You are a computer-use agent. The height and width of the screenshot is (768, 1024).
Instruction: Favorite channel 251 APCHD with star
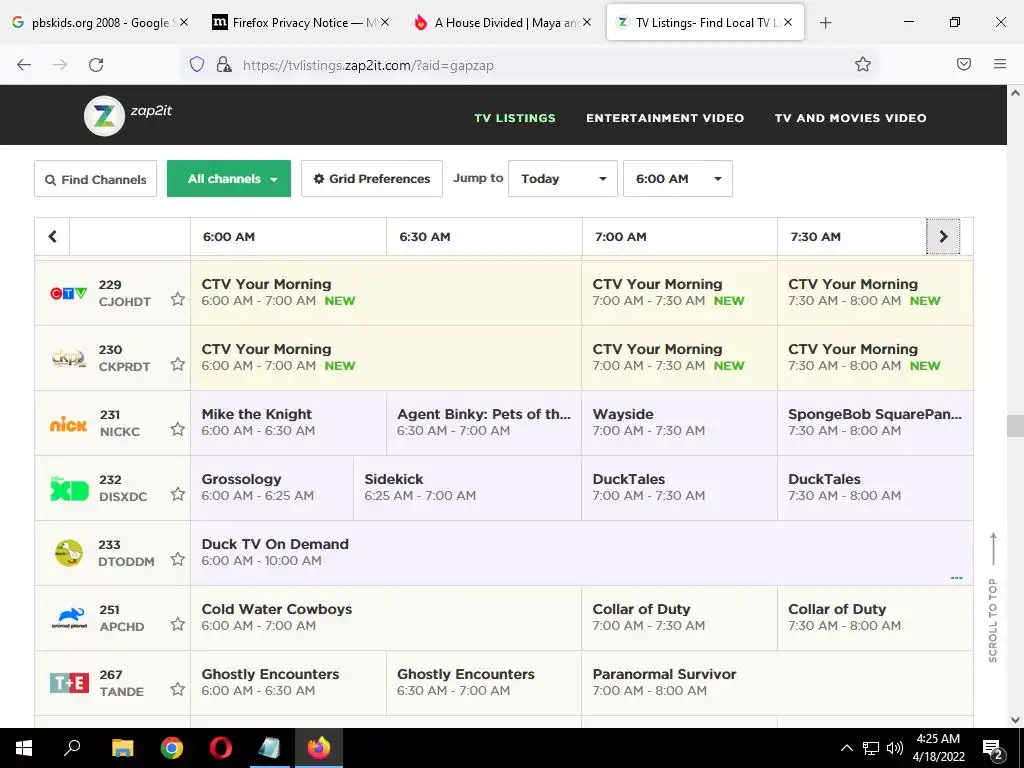tap(178, 624)
